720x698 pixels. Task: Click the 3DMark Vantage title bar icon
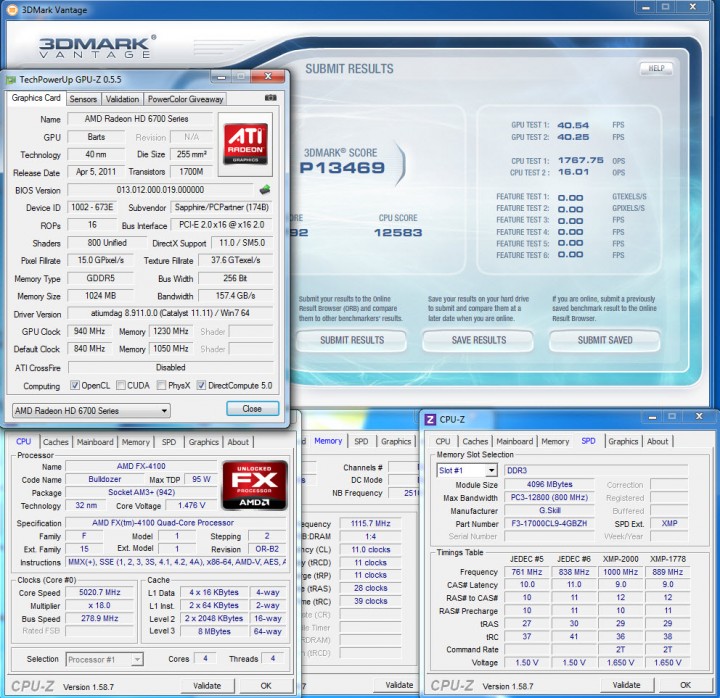coord(11,9)
